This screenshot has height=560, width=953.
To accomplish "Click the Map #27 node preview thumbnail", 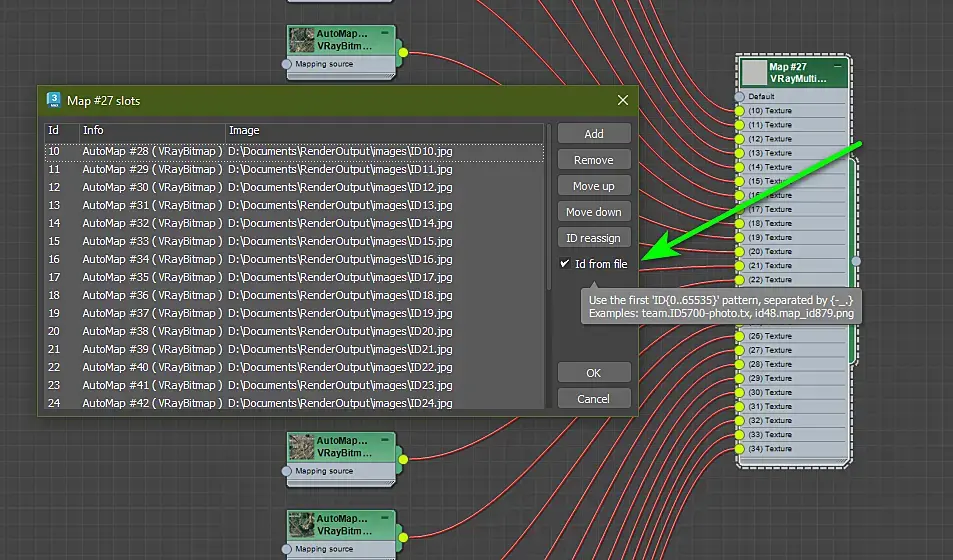I will tap(754, 73).
